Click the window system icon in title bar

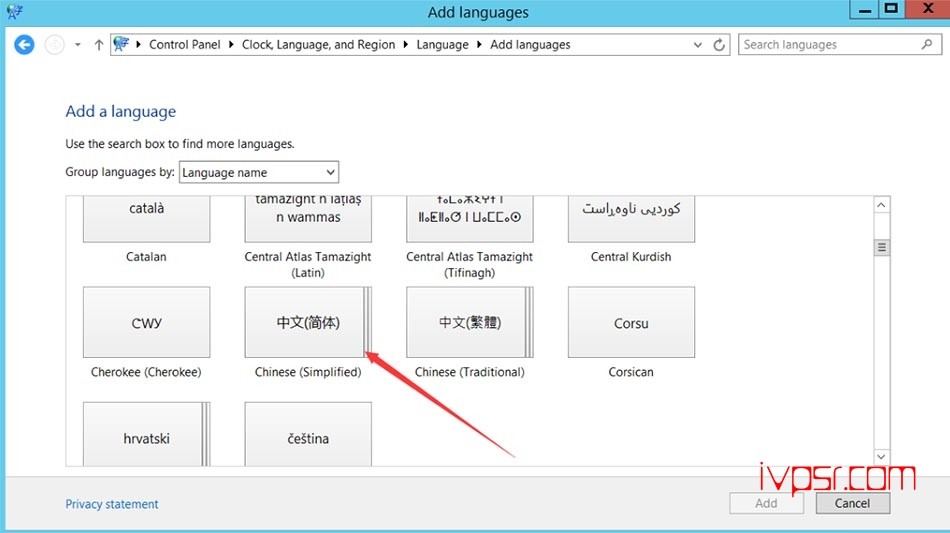[15, 11]
